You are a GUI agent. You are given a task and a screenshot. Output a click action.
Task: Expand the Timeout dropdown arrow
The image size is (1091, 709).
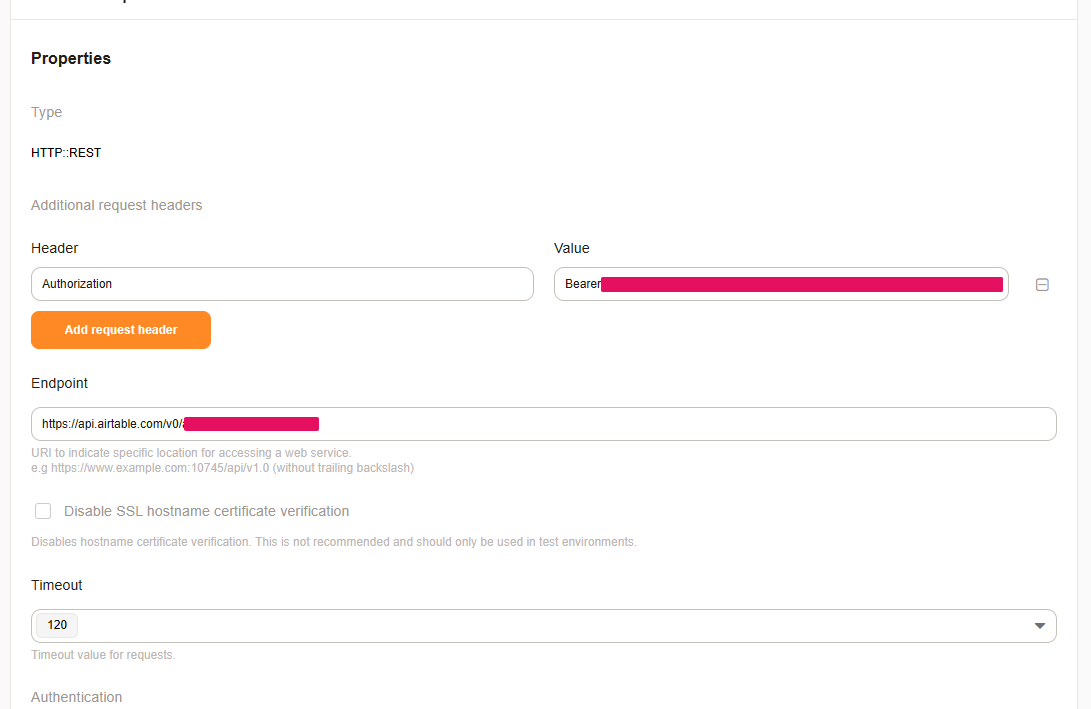tap(1039, 626)
